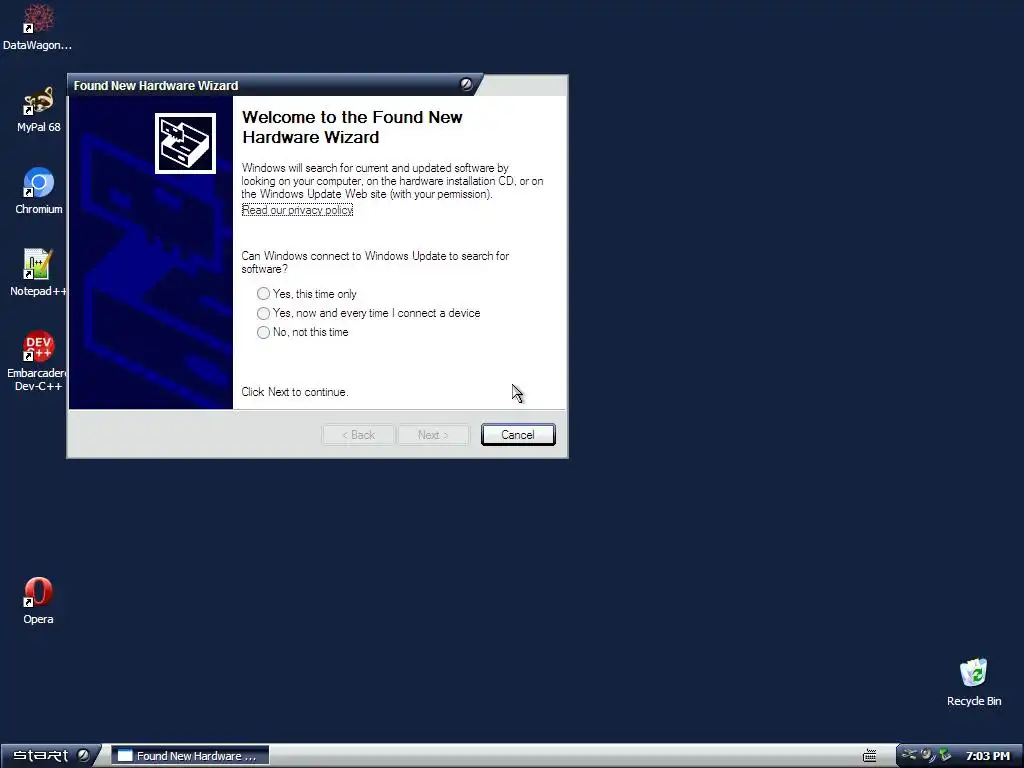Click the 'Found New Hardware Wizard' title bar text
1024x768 pixels.
click(x=155, y=86)
